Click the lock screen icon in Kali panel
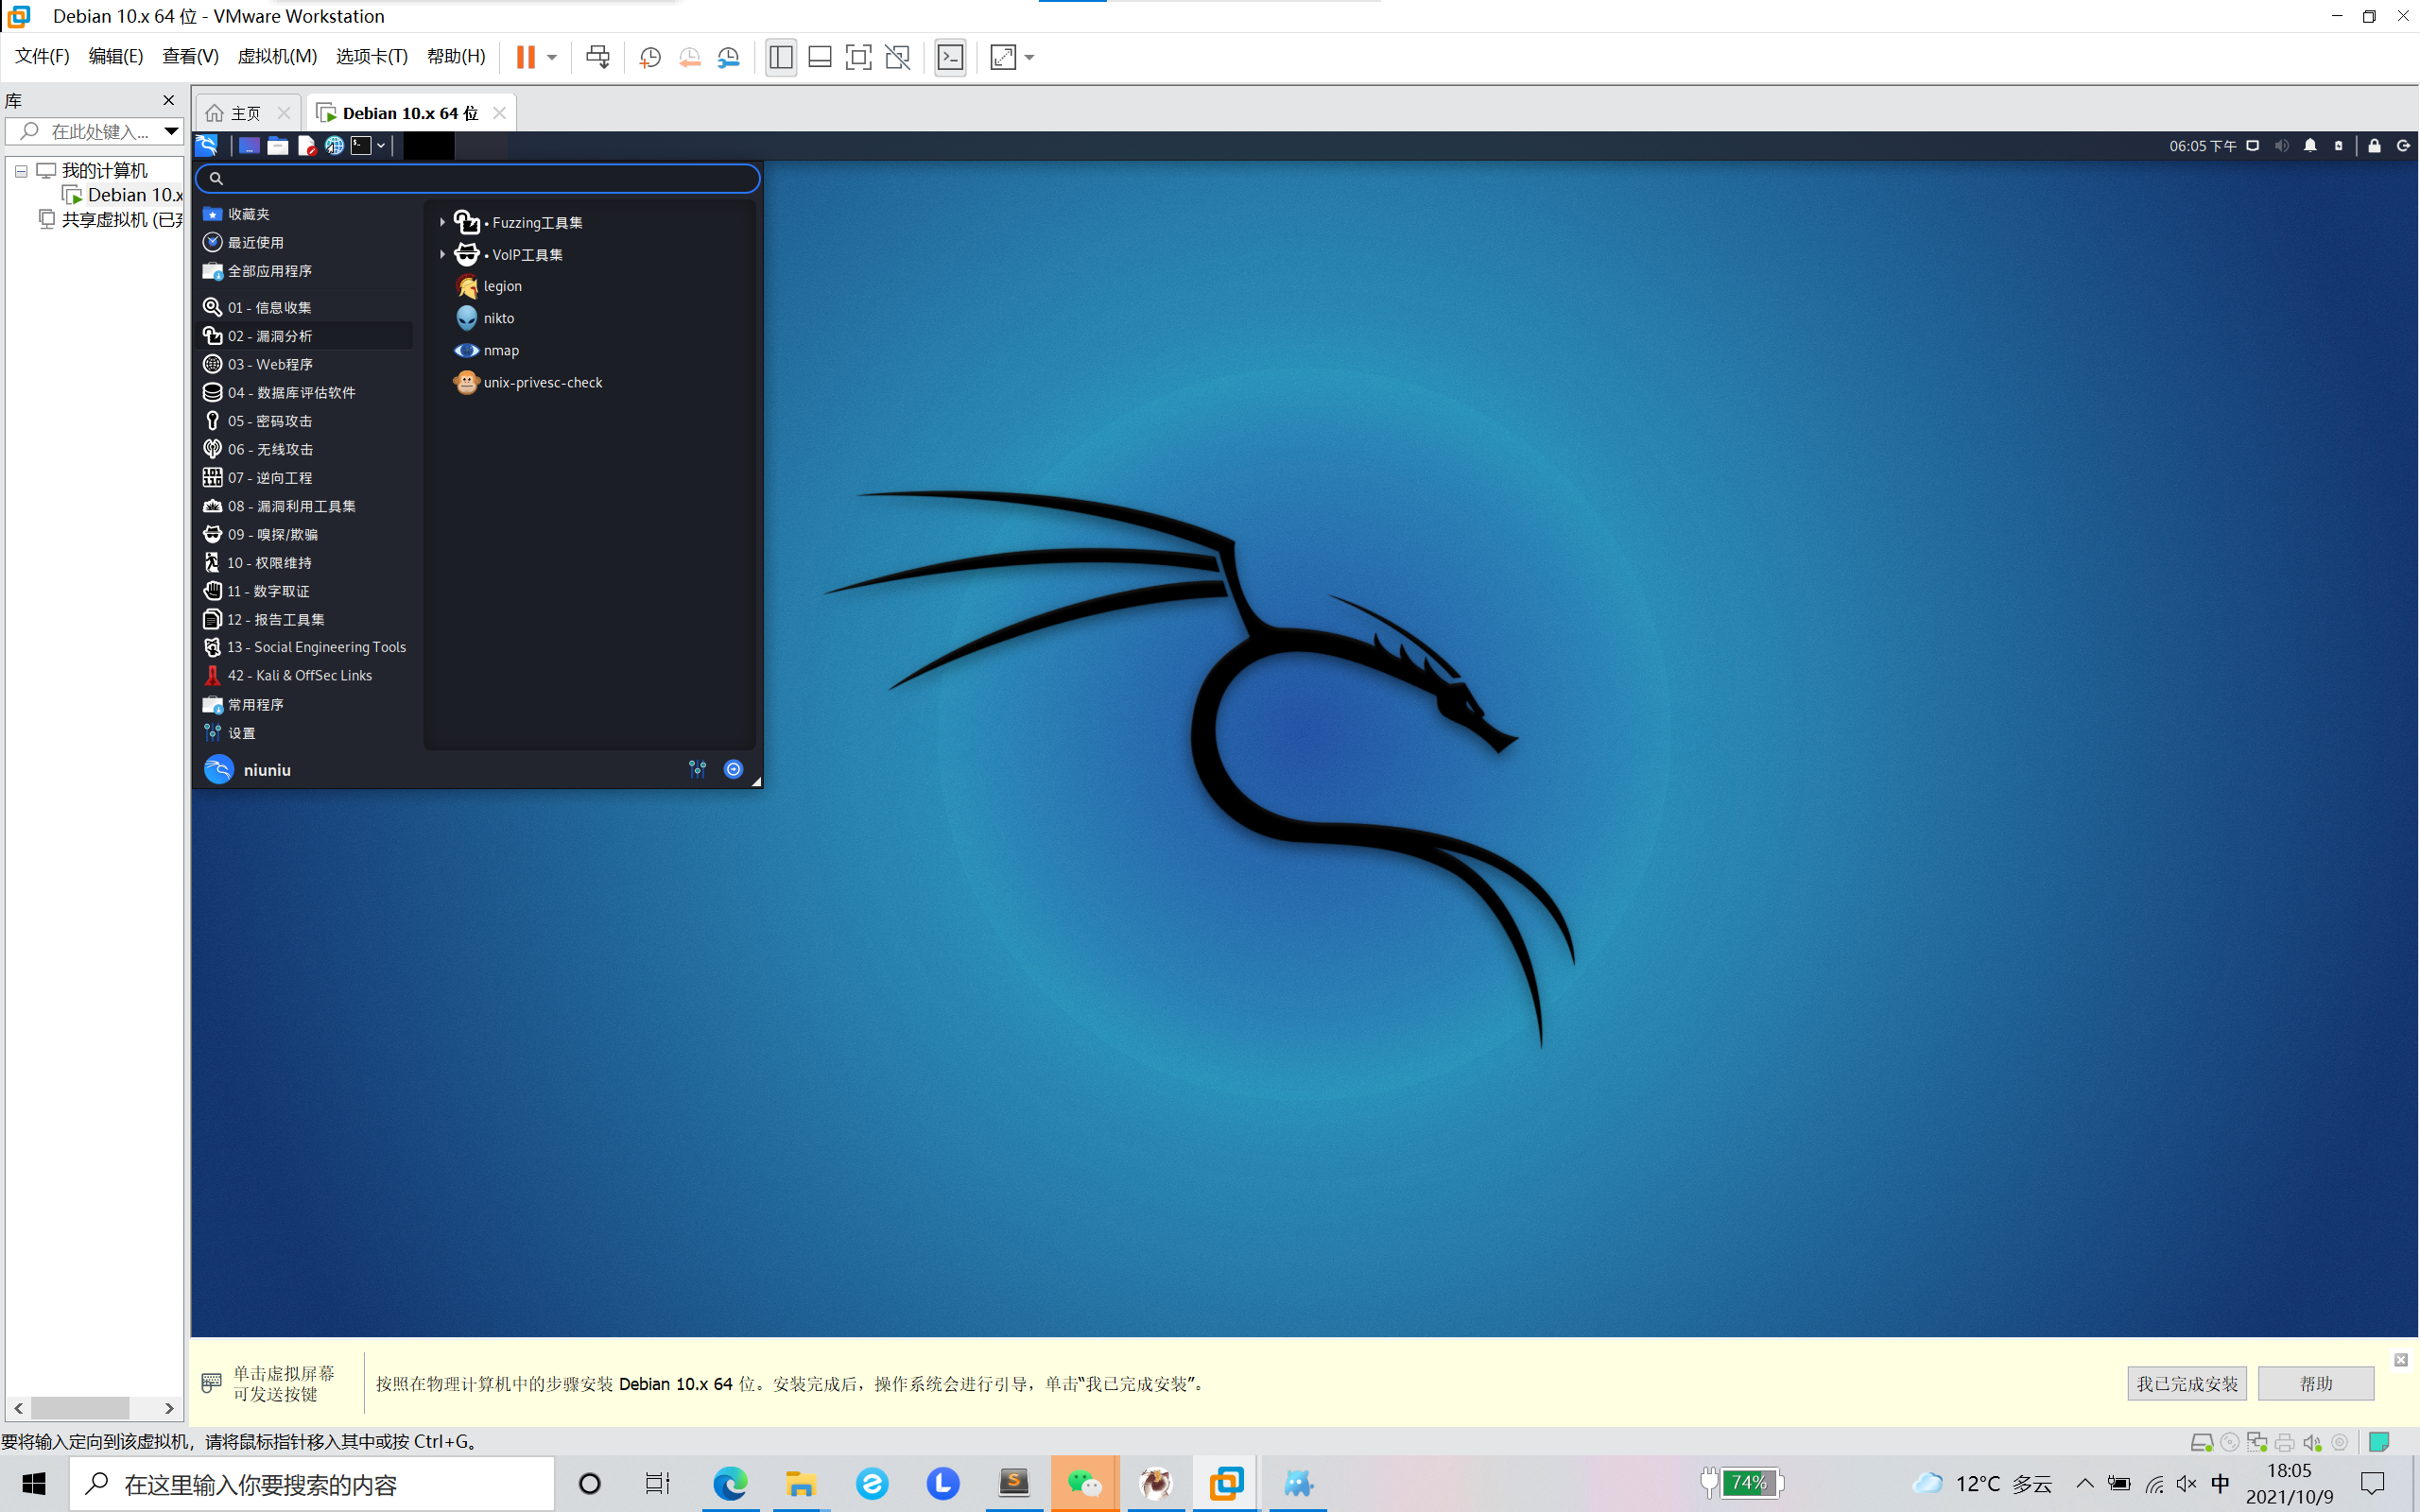2420x1512 pixels. 2374,146
